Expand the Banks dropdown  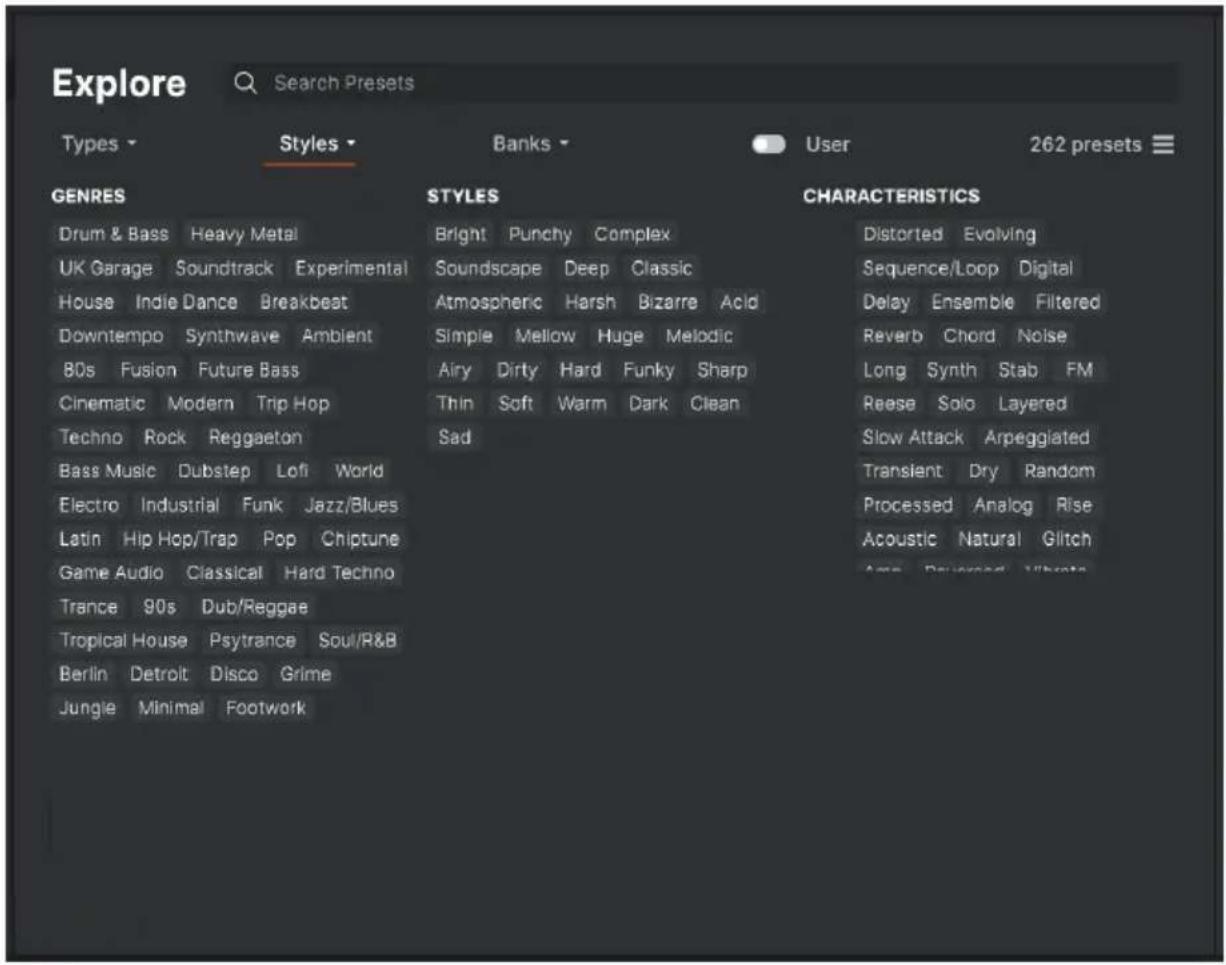point(530,144)
